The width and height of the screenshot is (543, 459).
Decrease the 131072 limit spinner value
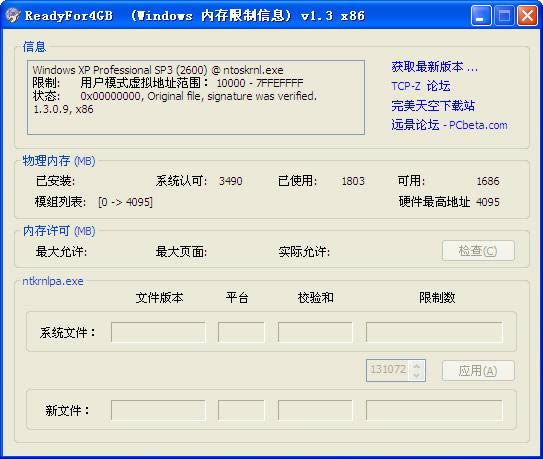[417, 375]
